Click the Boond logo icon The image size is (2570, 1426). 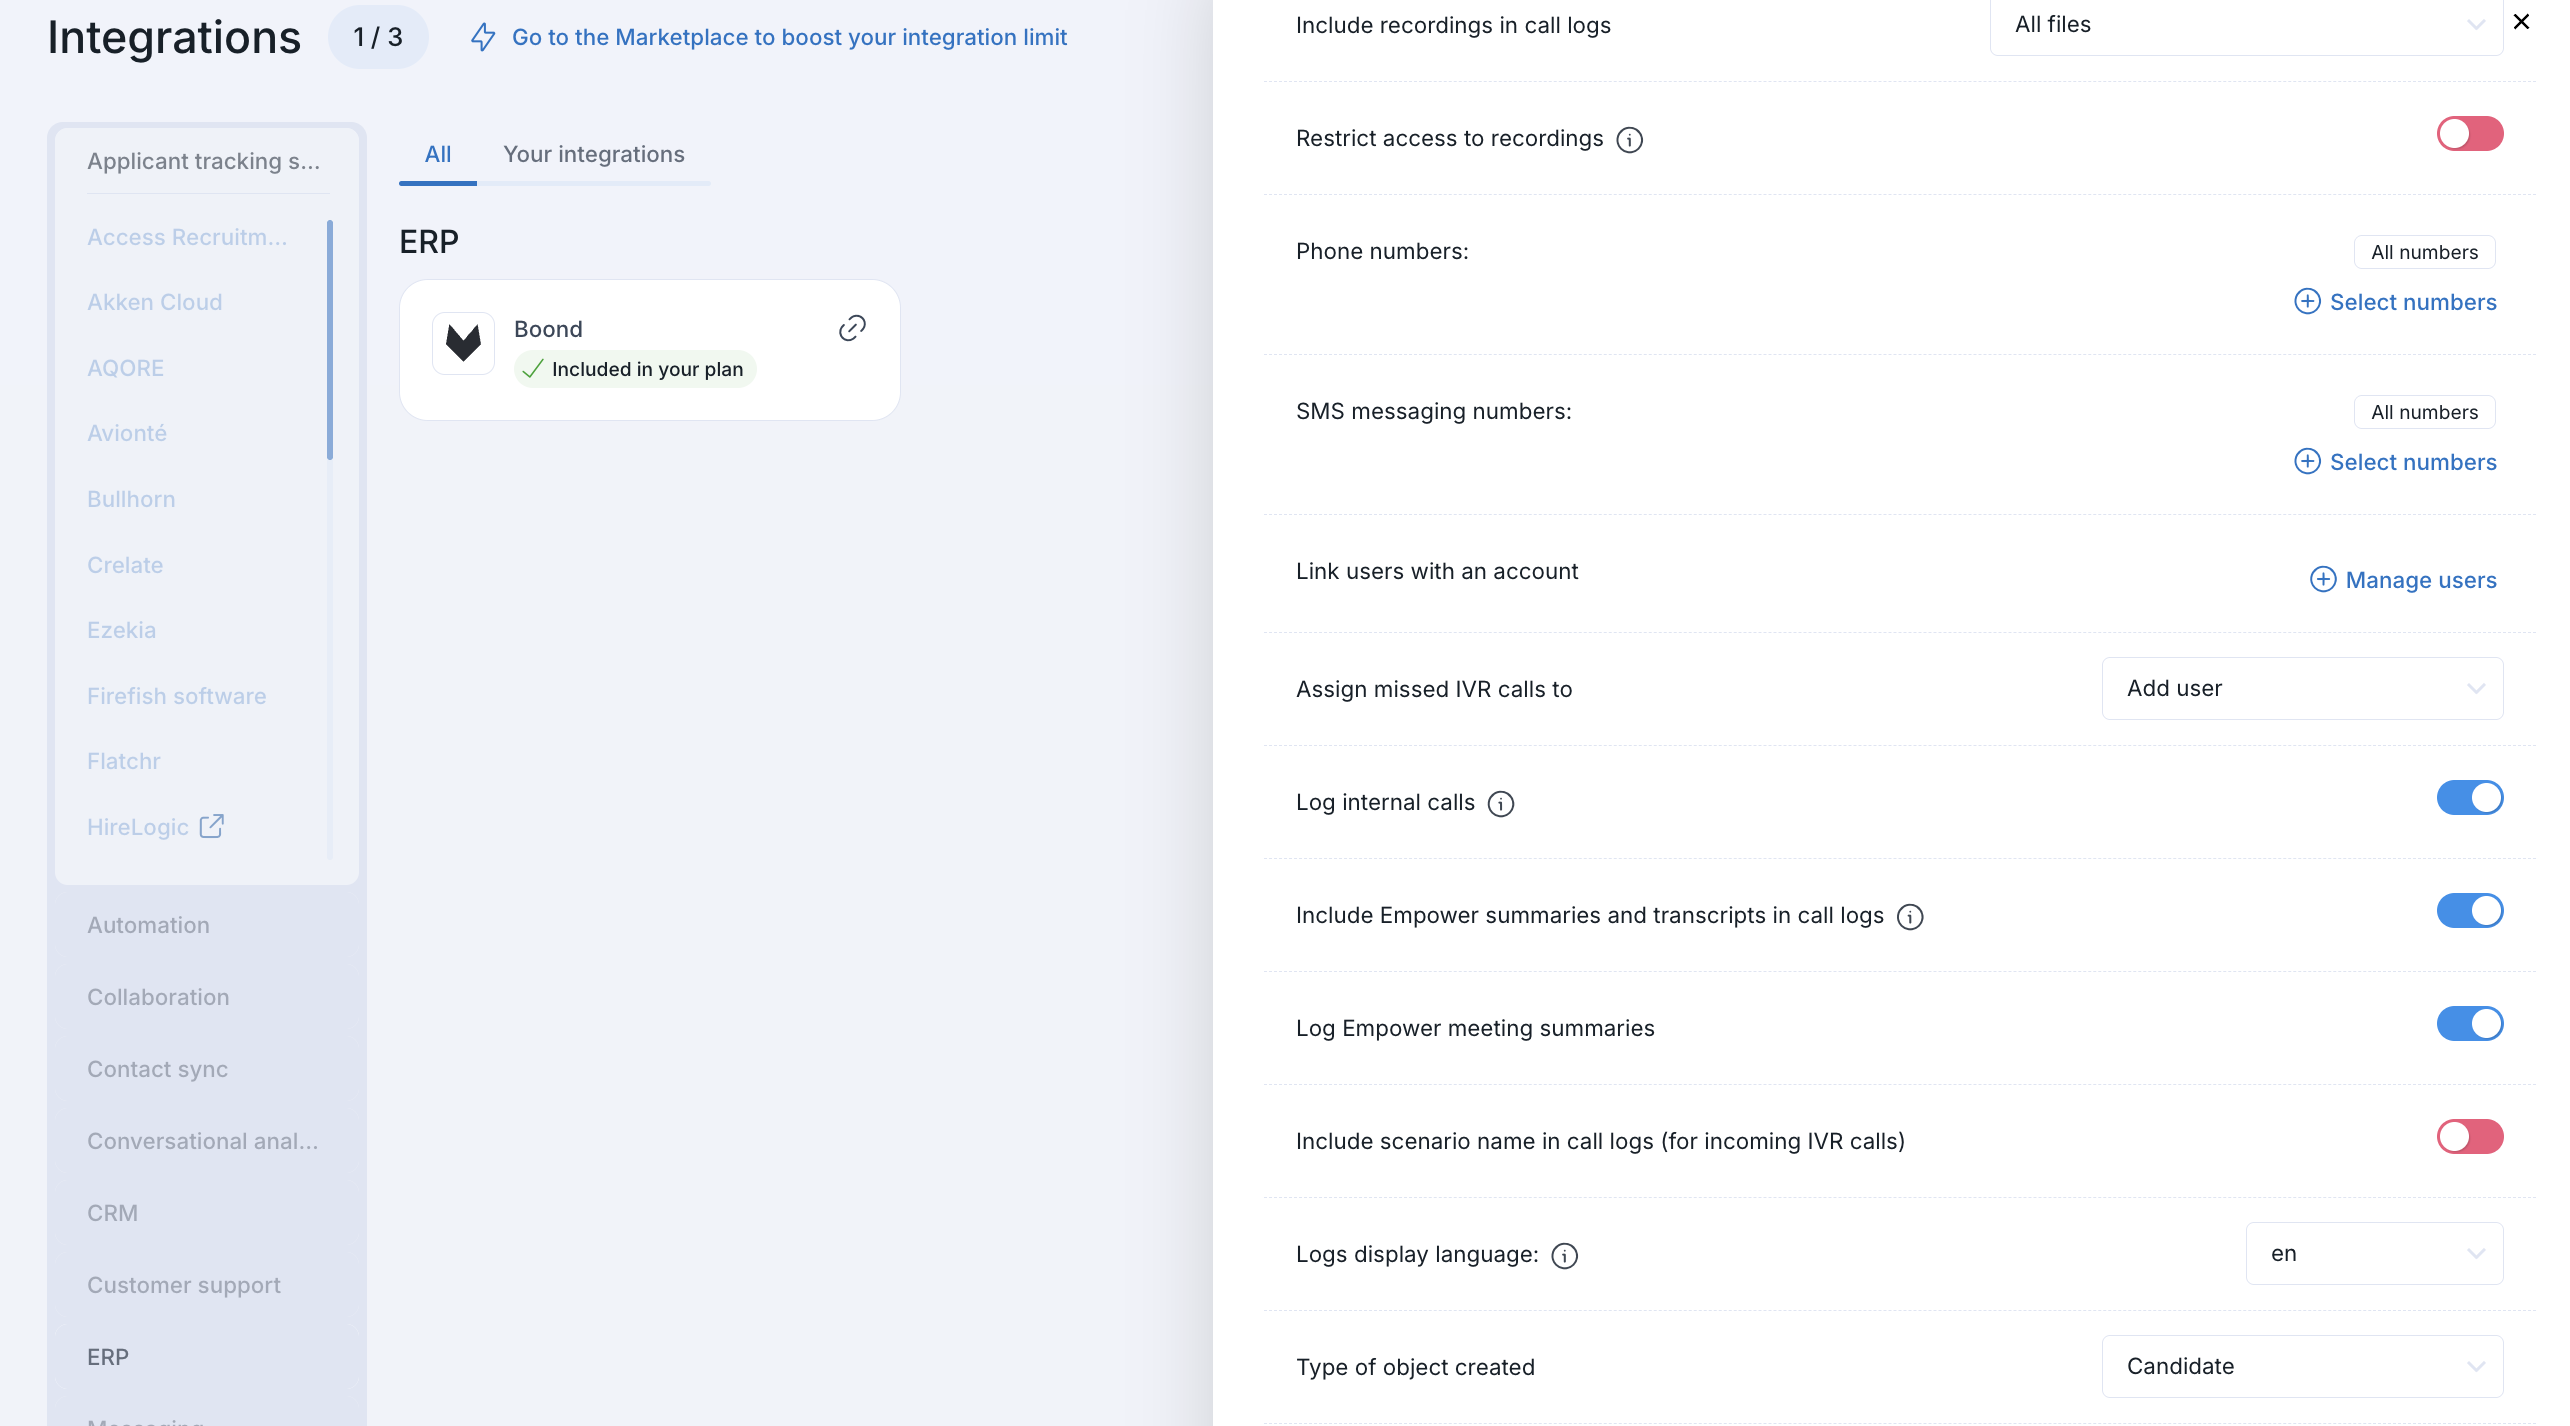tap(463, 343)
